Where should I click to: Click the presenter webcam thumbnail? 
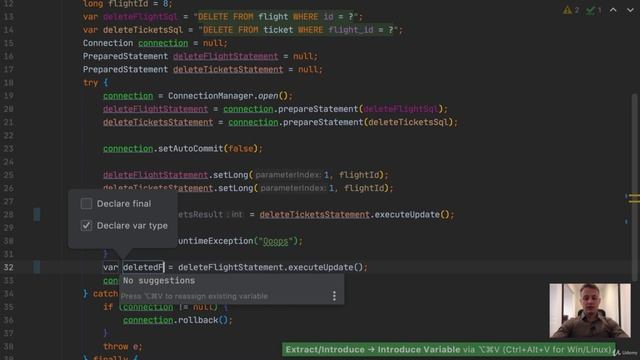(x=589, y=311)
